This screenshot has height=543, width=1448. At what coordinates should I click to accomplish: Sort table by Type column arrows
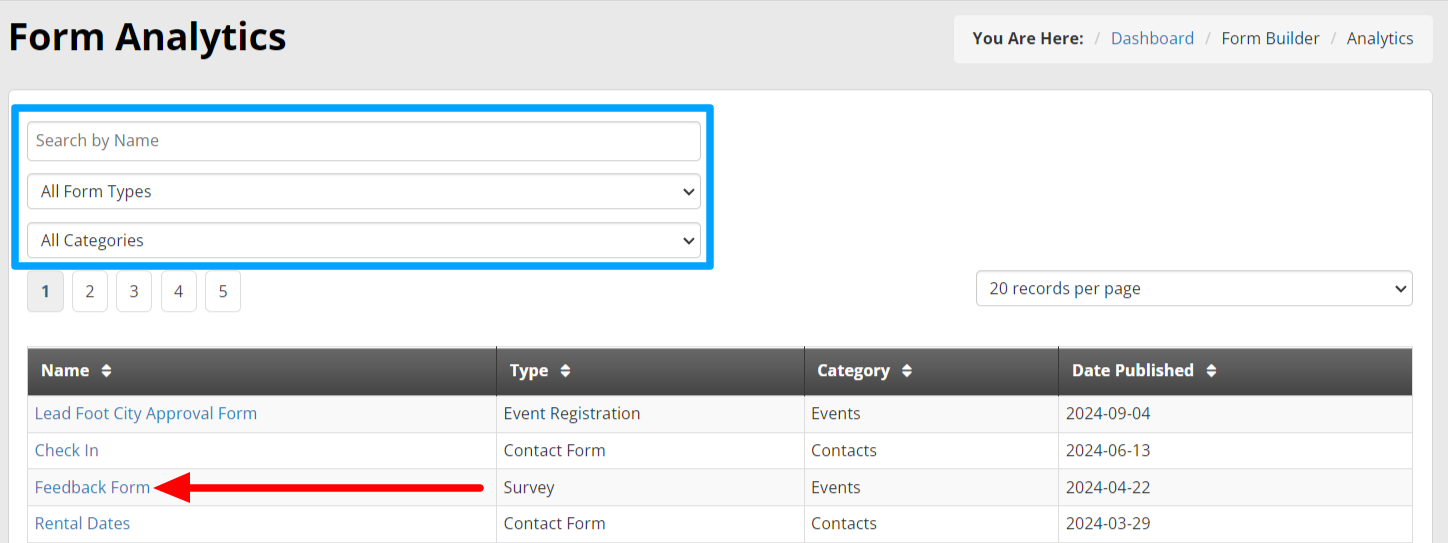[x=565, y=371]
